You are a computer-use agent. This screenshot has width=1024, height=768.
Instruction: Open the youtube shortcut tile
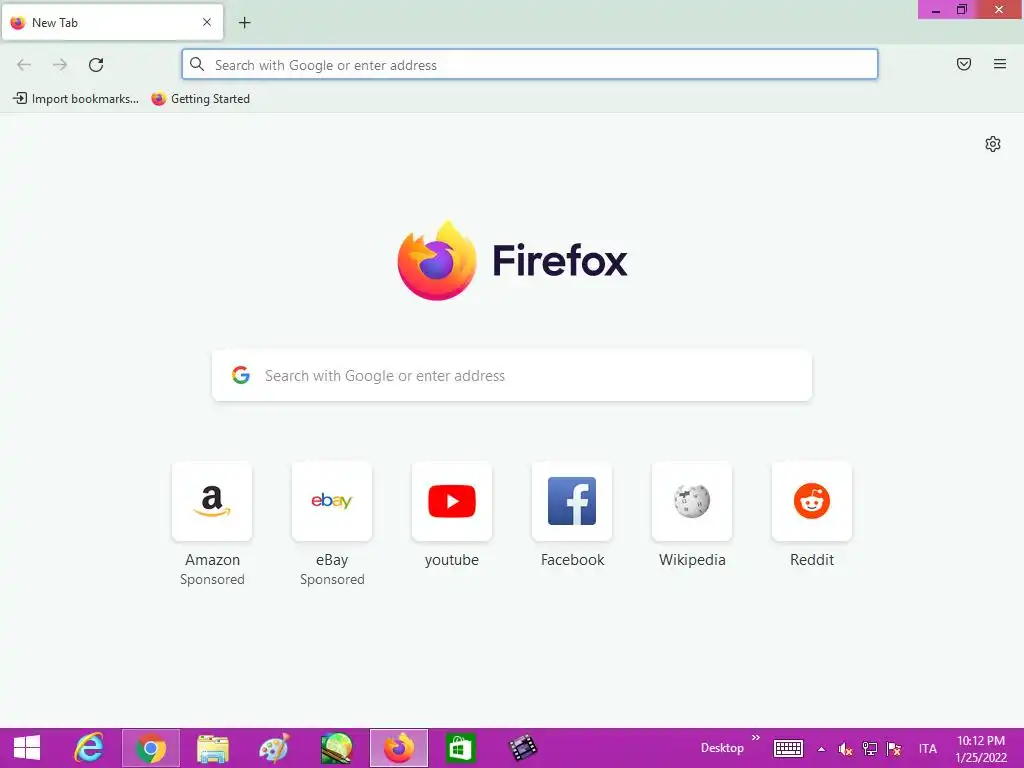(x=452, y=502)
